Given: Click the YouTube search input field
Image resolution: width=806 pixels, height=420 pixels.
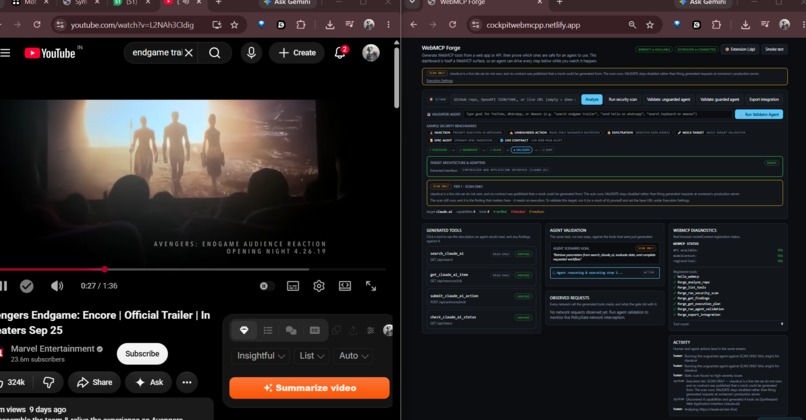Looking at the screenshot, I should coord(157,52).
